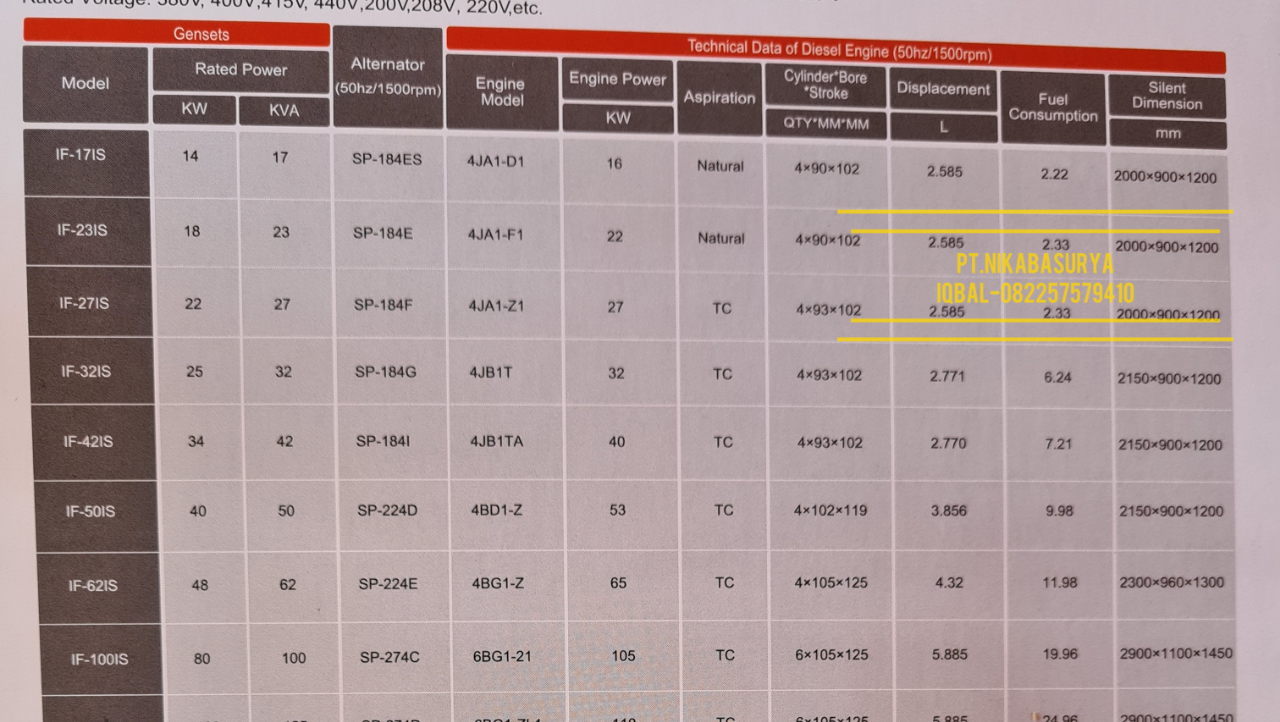Click alternator value SP-184E in IF-23IS row
This screenshot has width=1280, height=722.
[383, 233]
